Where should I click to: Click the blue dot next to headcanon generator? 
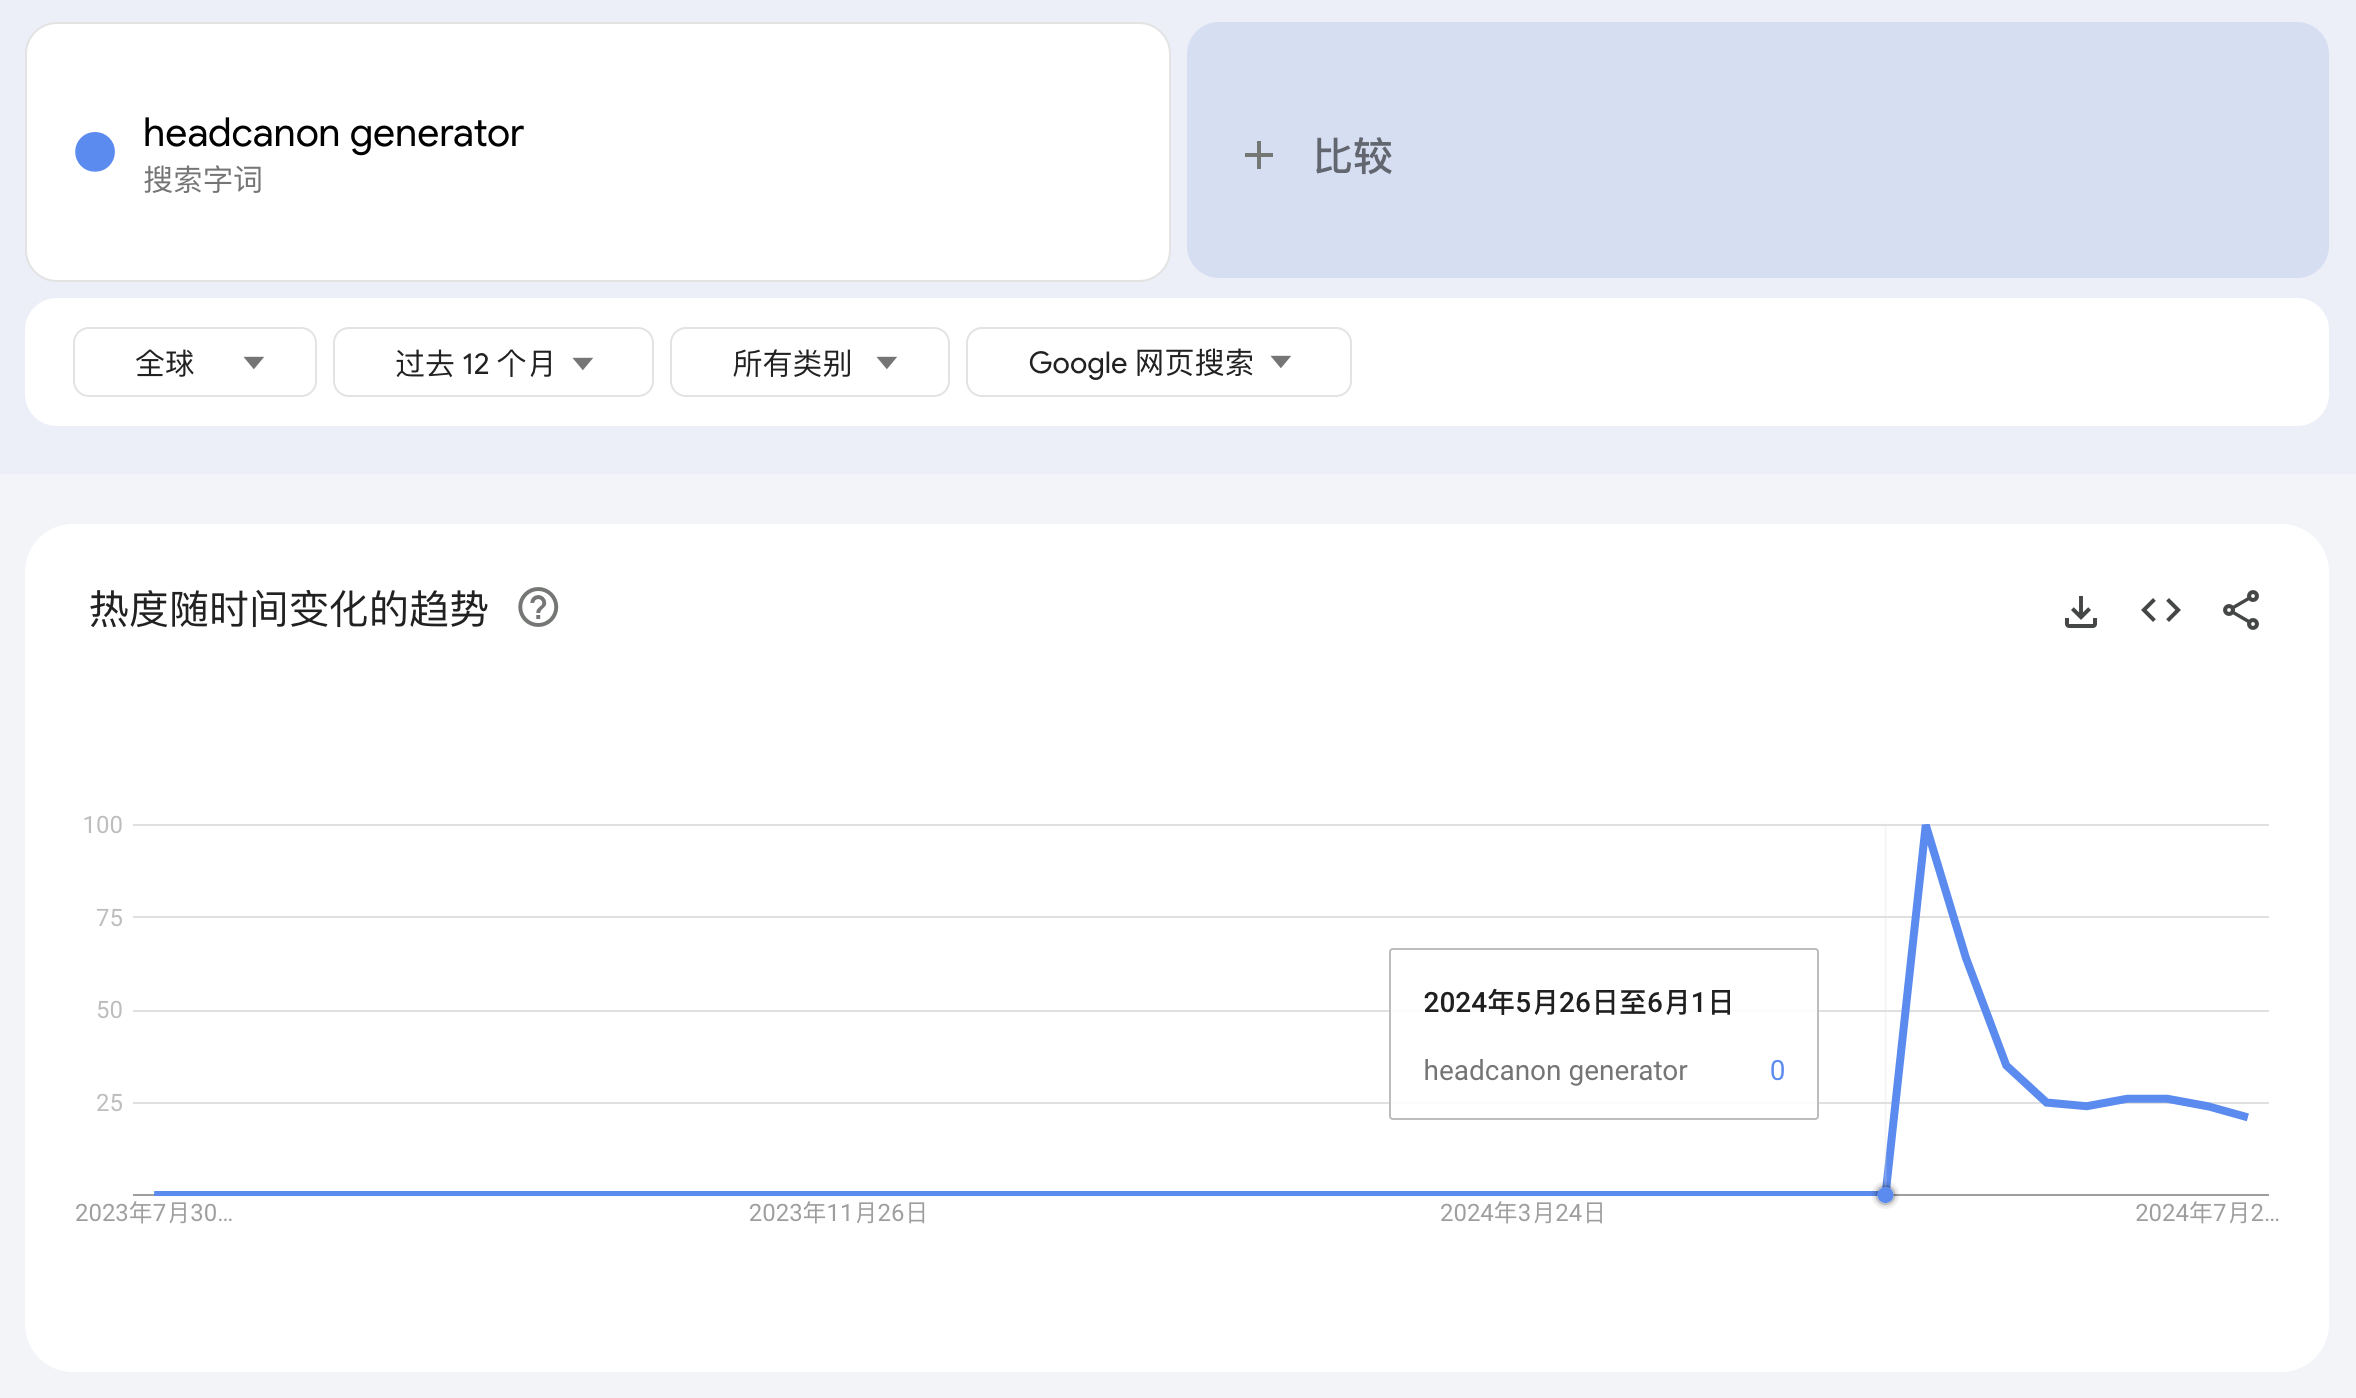click(95, 152)
